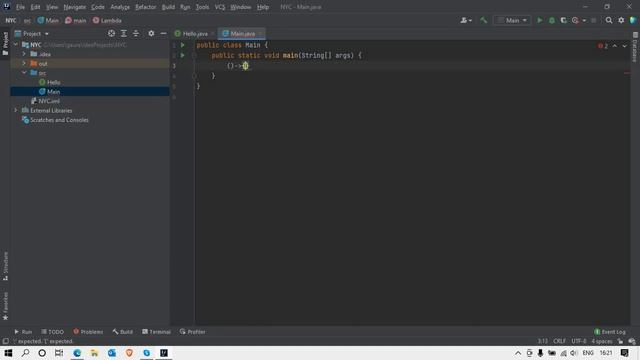Collapse the NYC root project node
The height and width of the screenshot is (360, 640).
(x=16, y=44)
